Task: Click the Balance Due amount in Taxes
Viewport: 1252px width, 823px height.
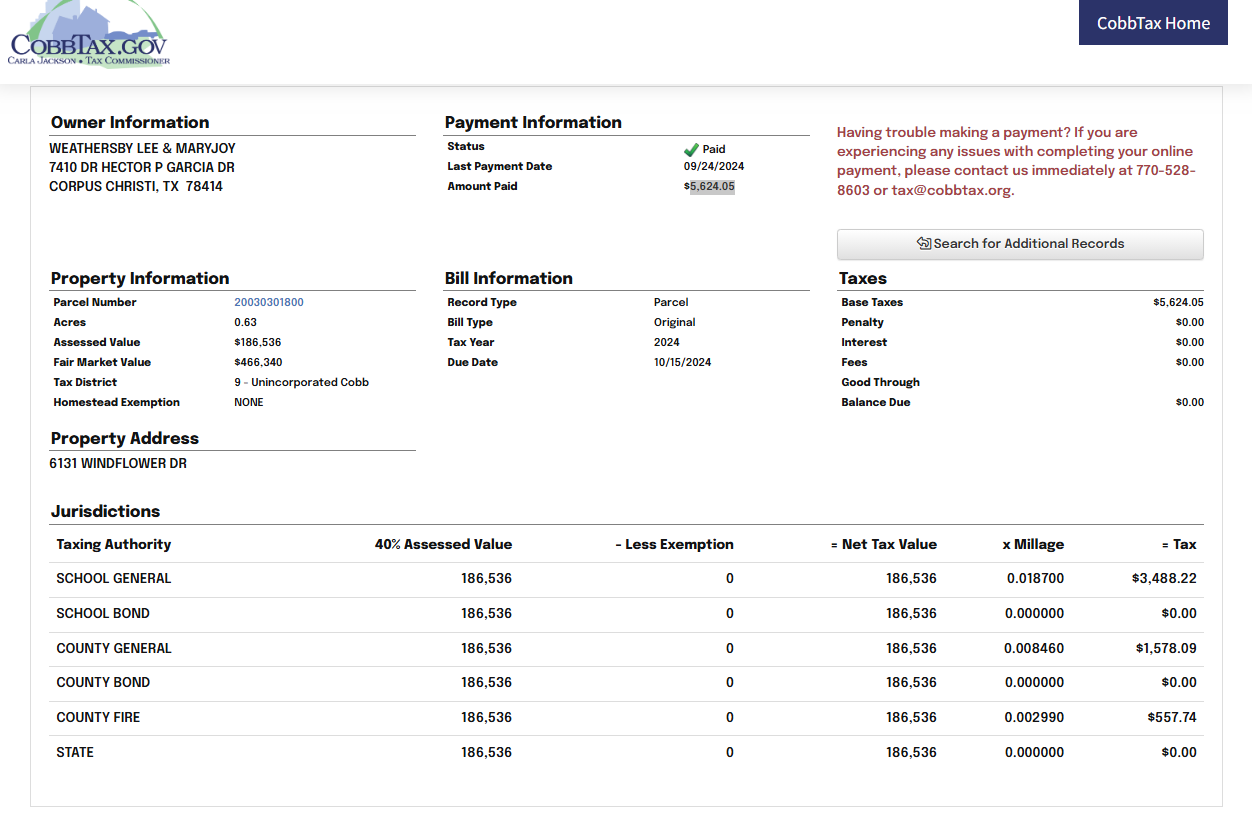Action: coord(1189,402)
